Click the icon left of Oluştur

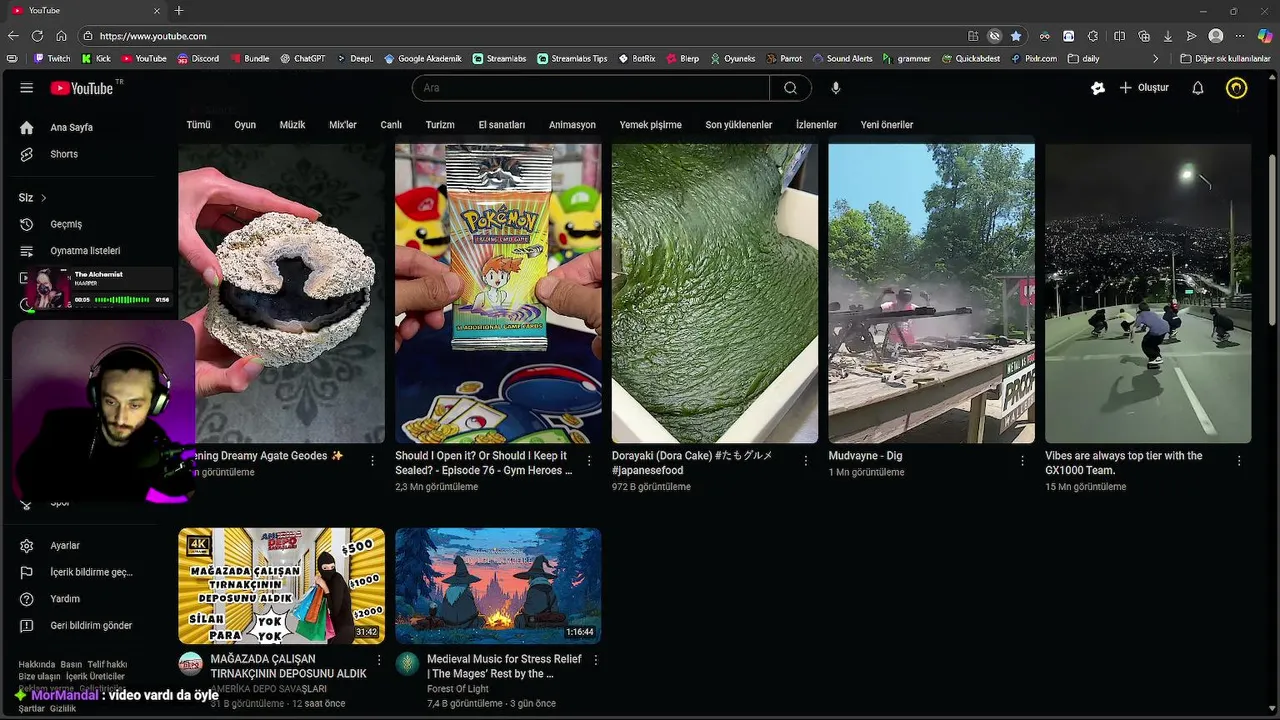coord(1098,88)
